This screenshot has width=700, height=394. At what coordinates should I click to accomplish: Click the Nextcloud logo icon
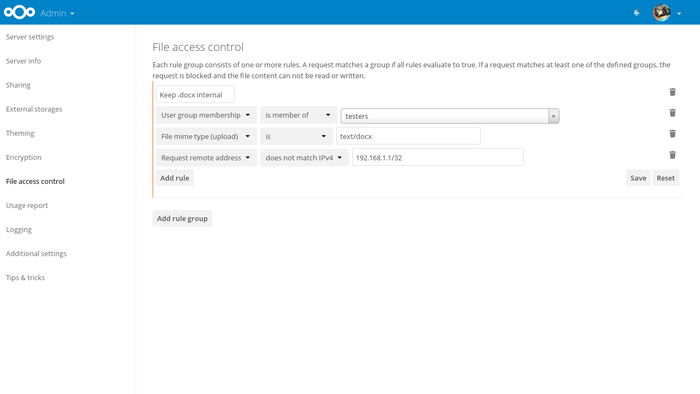coord(19,12)
